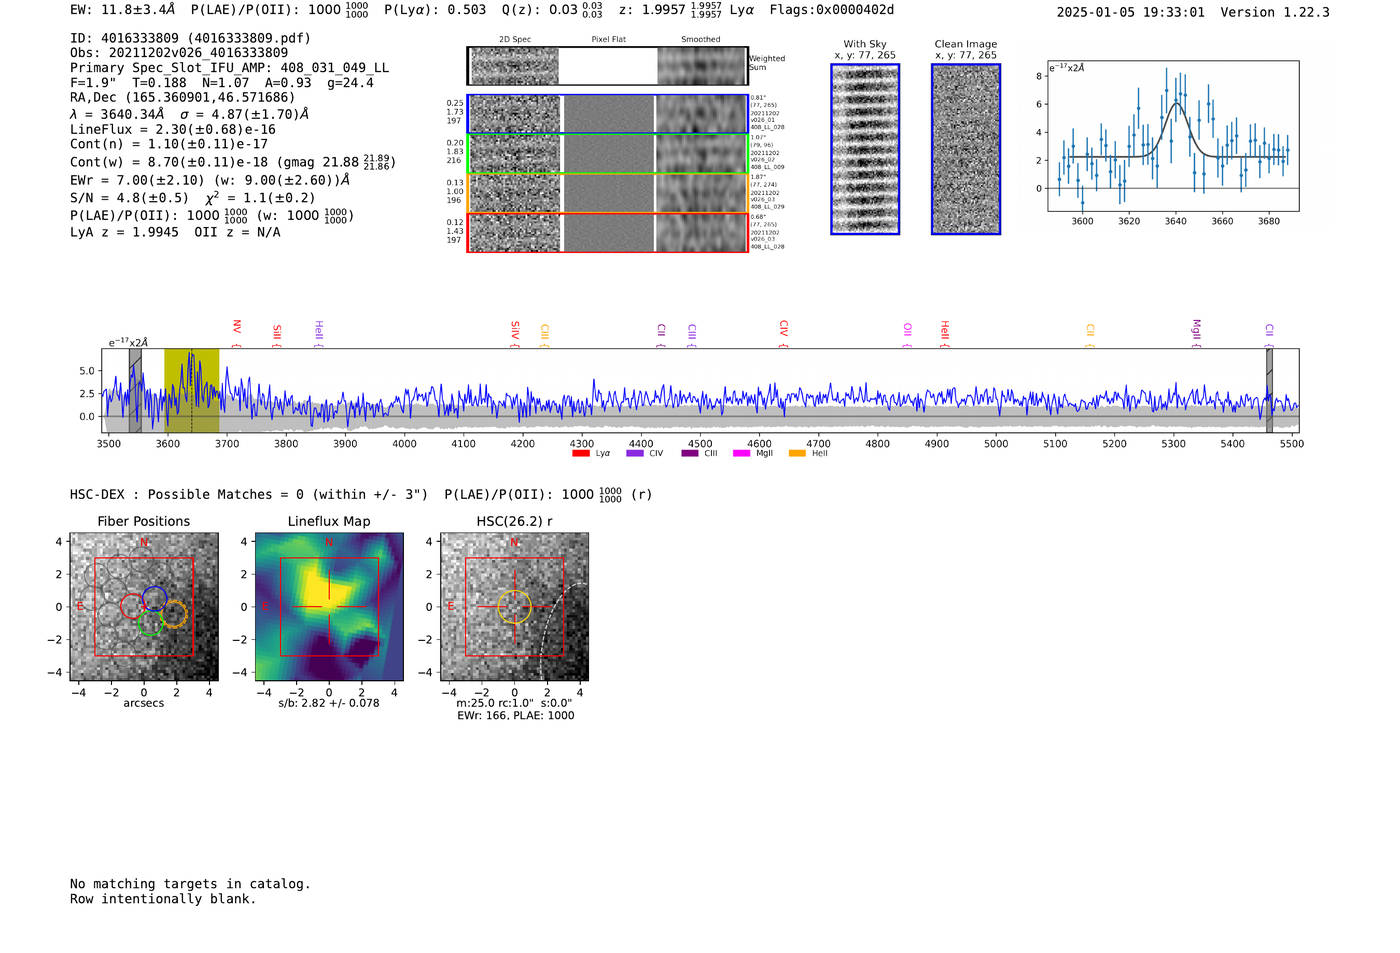Open the Weighted Sum 2D spectrum strip

pos(607,66)
